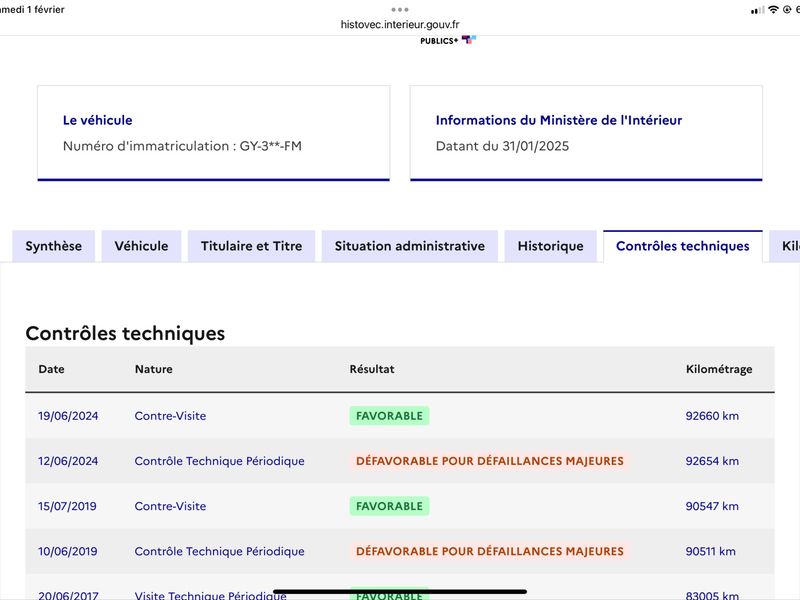The width and height of the screenshot is (800, 600).
Task: Tap the home indicator bar at bottom
Action: point(400,592)
